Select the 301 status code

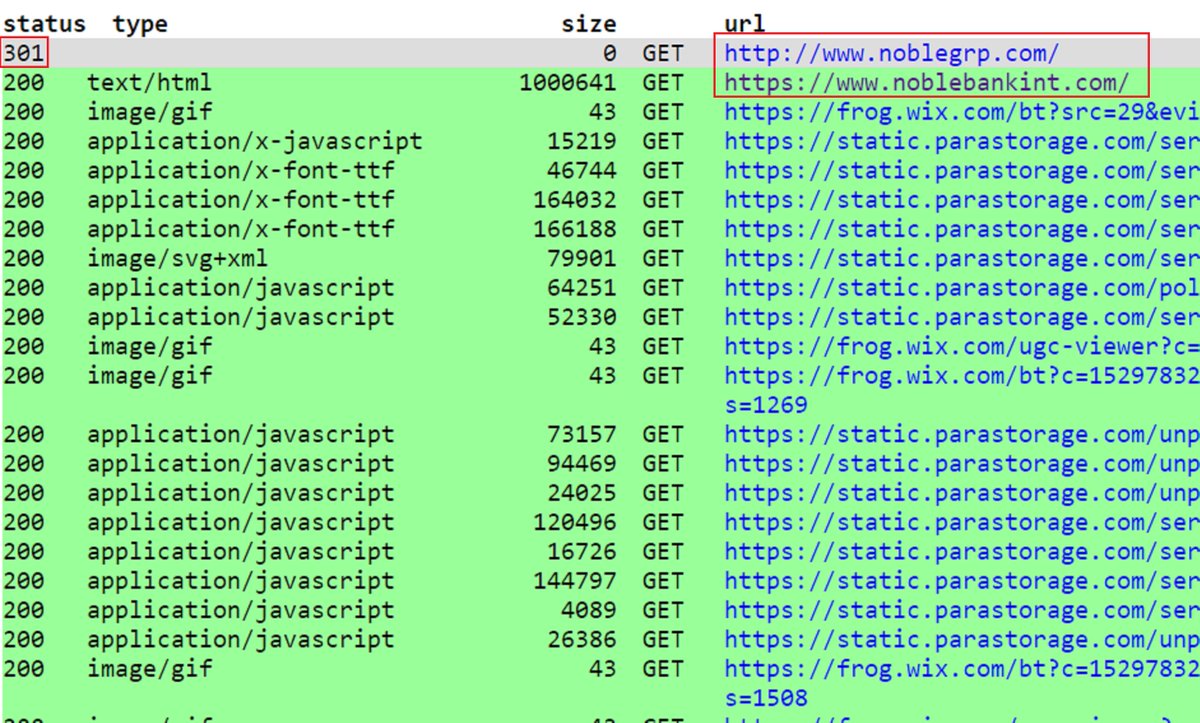(x=24, y=52)
